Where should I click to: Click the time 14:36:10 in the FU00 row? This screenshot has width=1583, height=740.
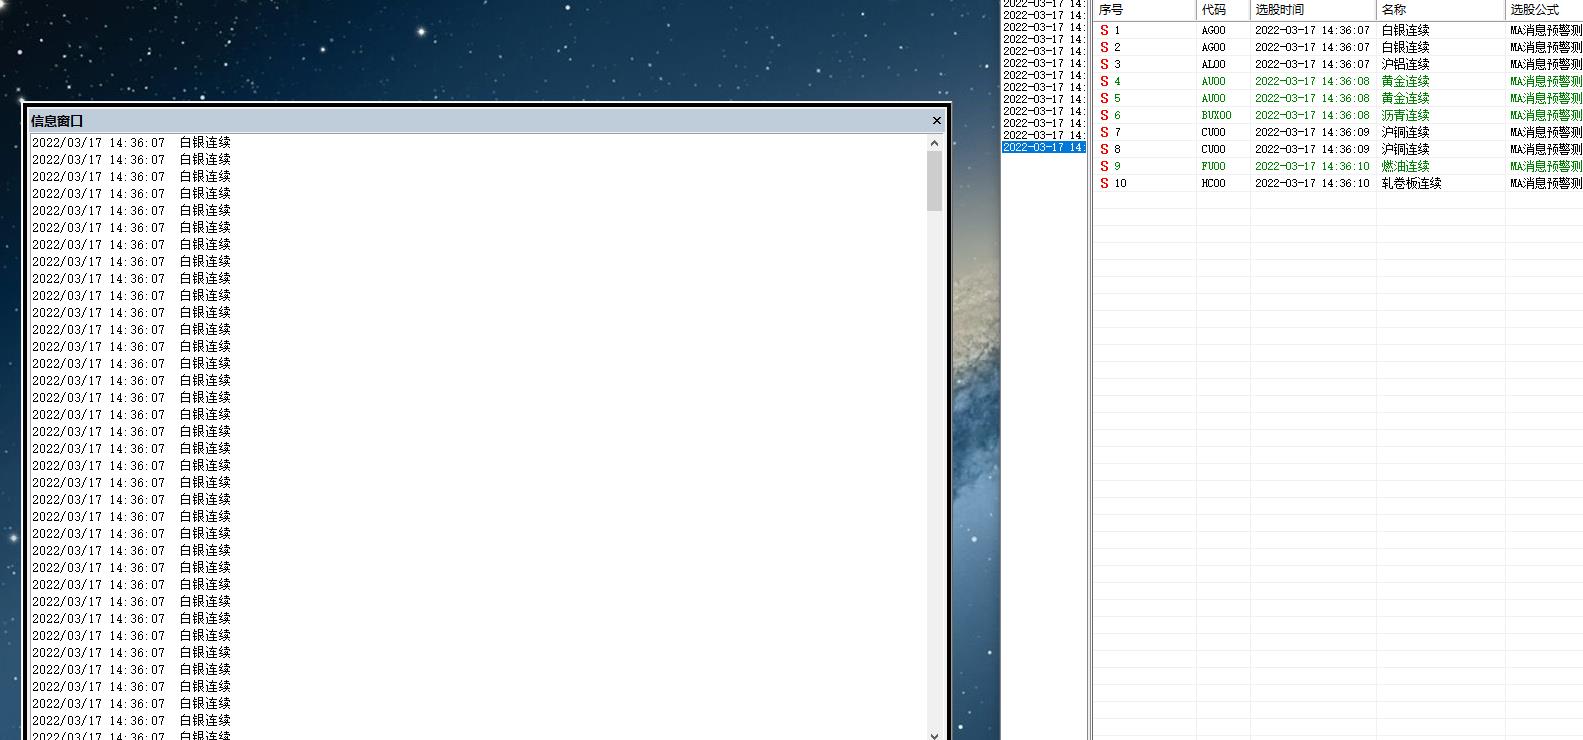tap(1346, 166)
